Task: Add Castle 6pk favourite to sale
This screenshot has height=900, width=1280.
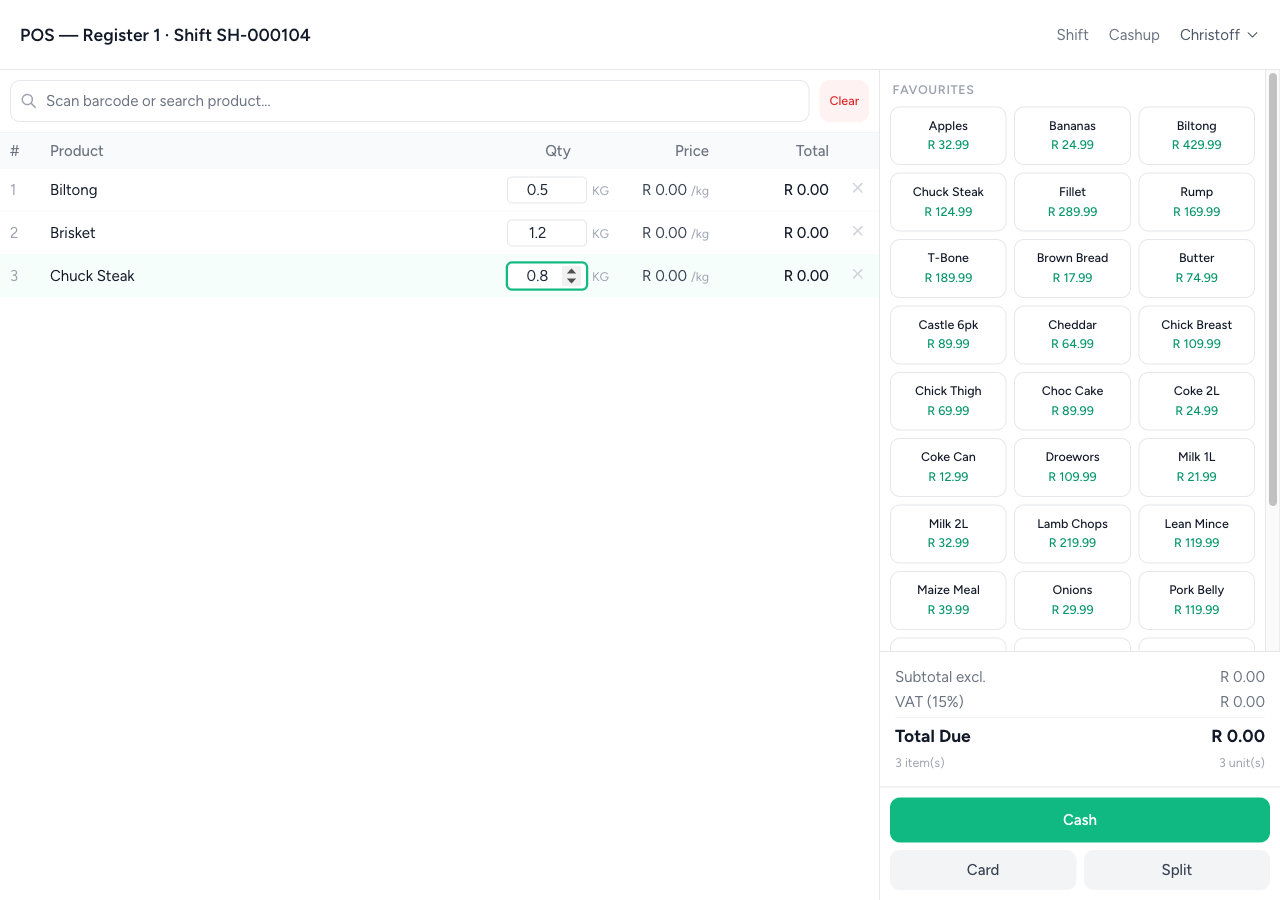Action: point(948,334)
